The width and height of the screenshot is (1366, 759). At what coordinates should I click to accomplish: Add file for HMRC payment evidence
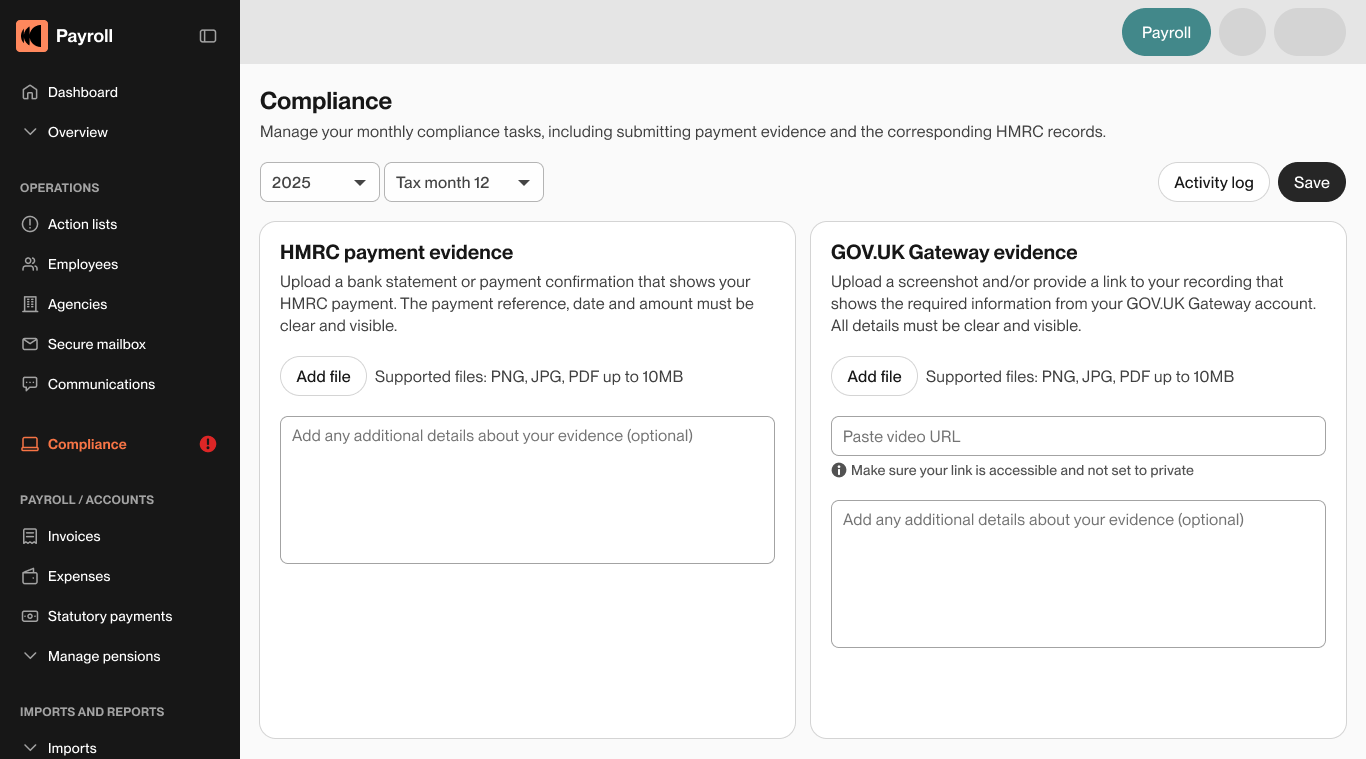coord(323,376)
